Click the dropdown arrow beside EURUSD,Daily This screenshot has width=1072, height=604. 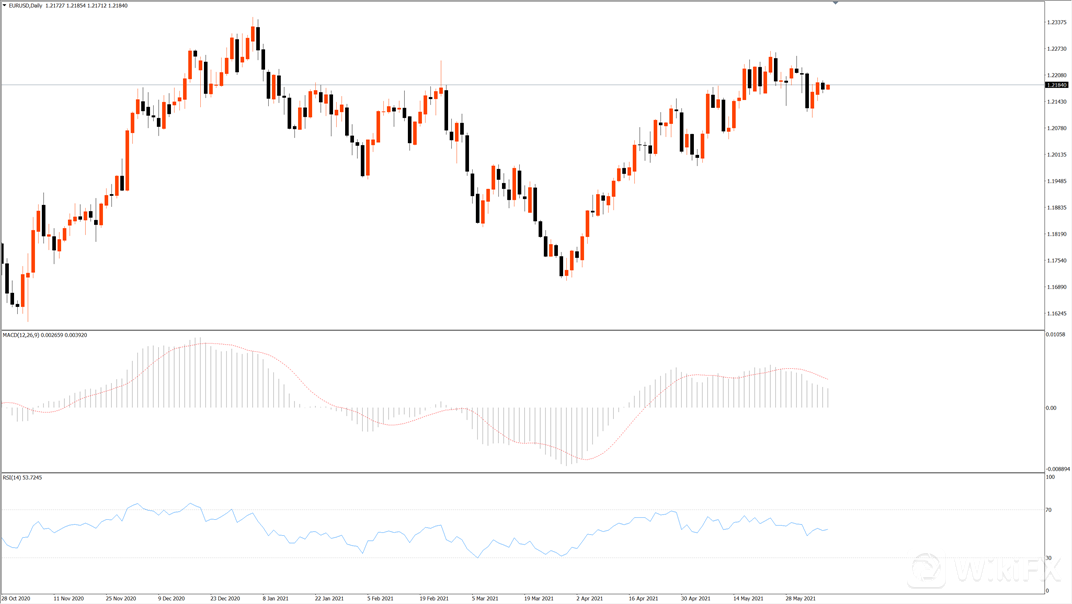[x=5, y=6]
